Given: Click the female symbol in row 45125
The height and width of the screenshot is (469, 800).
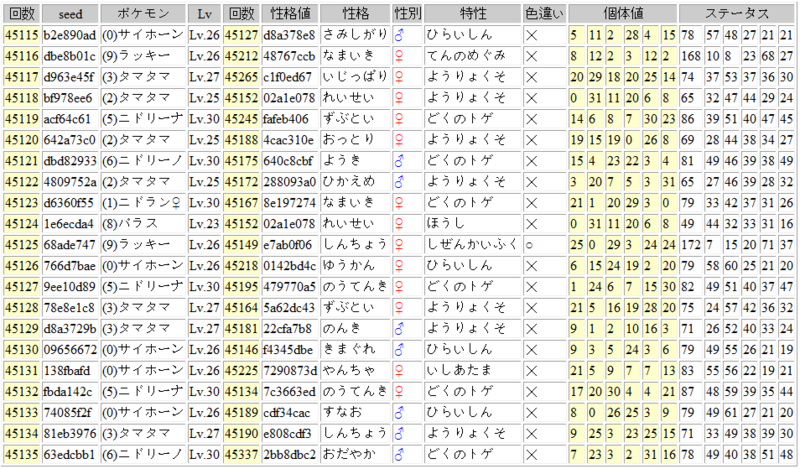Looking at the screenshot, I should (399, 245).
